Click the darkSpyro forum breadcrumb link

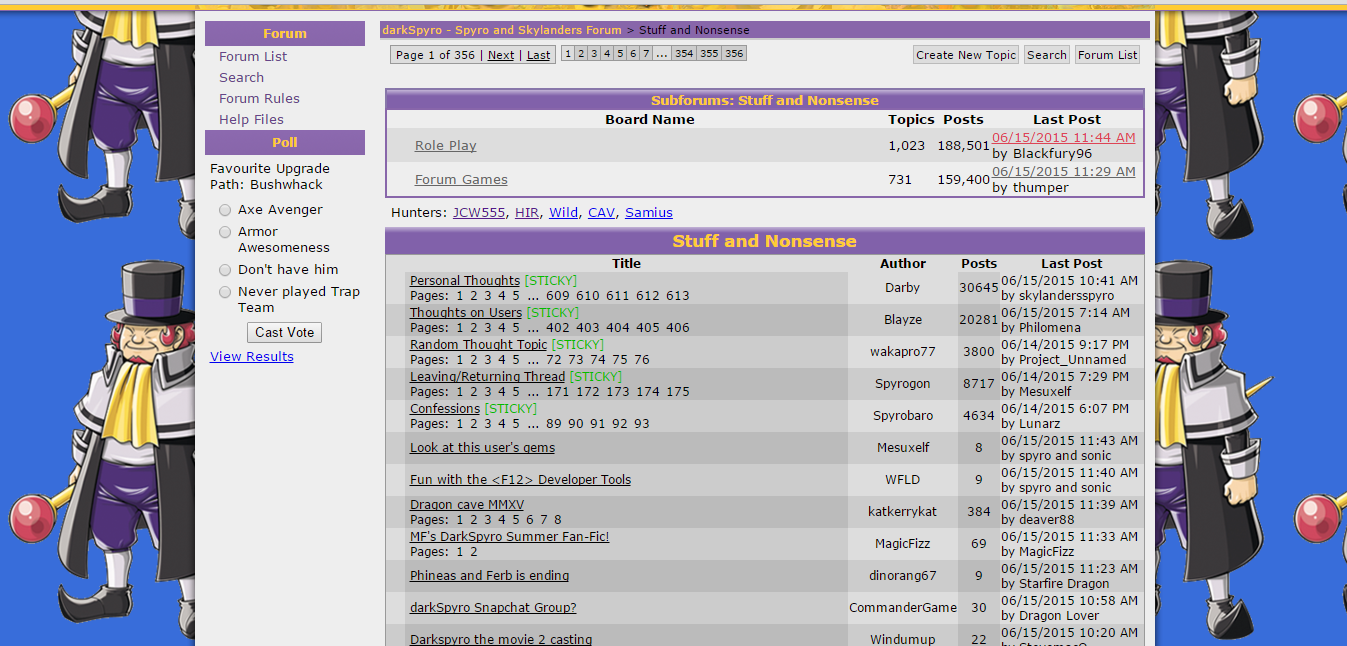coord(502,30)
